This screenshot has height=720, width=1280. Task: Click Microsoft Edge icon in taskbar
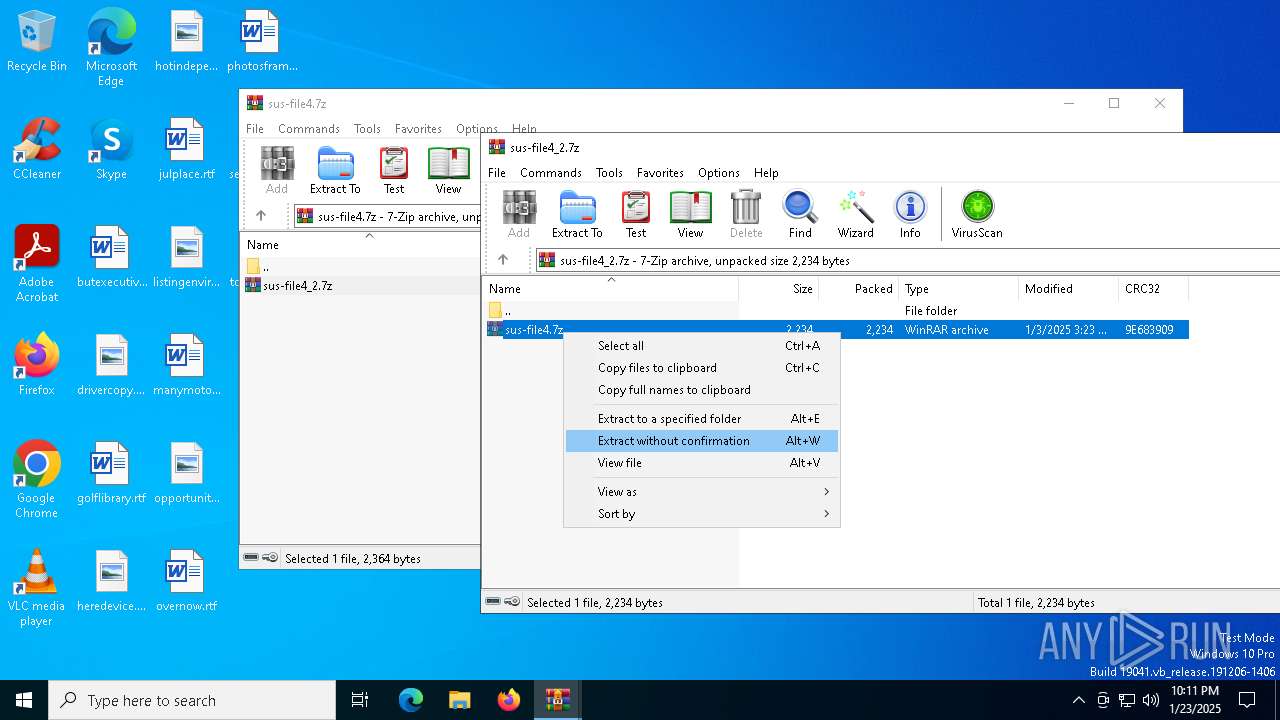pyautogui.click(x=410, y=700)
